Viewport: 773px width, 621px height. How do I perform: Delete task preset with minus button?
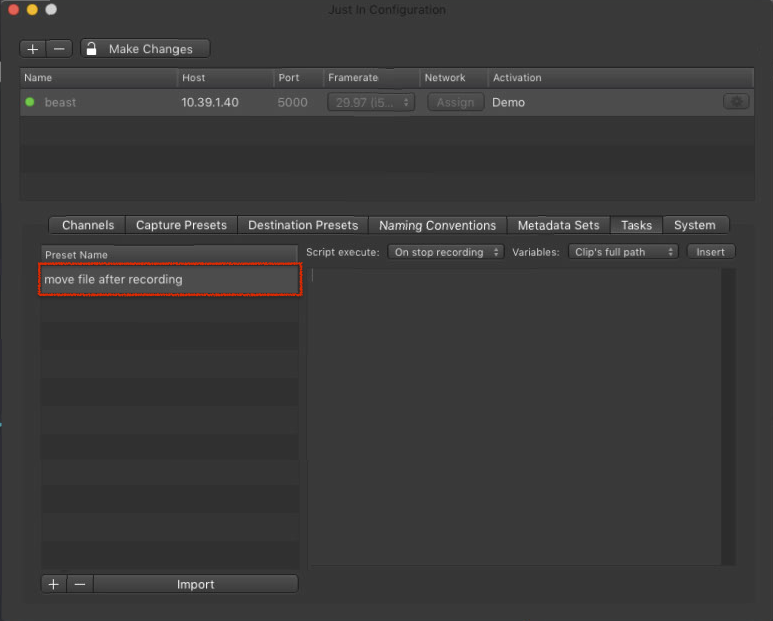point(80,585)
